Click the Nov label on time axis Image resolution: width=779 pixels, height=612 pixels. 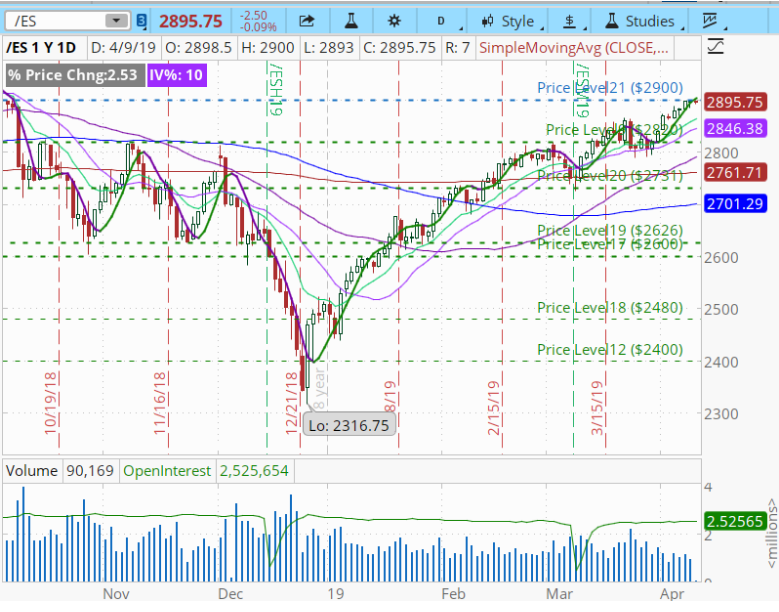[116, 594]
